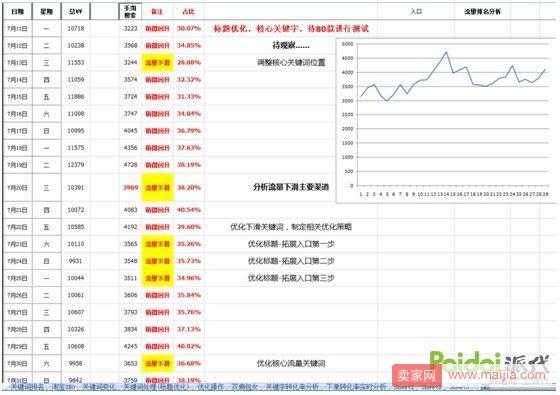Select the total UV cell 9931
Viewport: 560px width, 395px height.
(76, 261)
